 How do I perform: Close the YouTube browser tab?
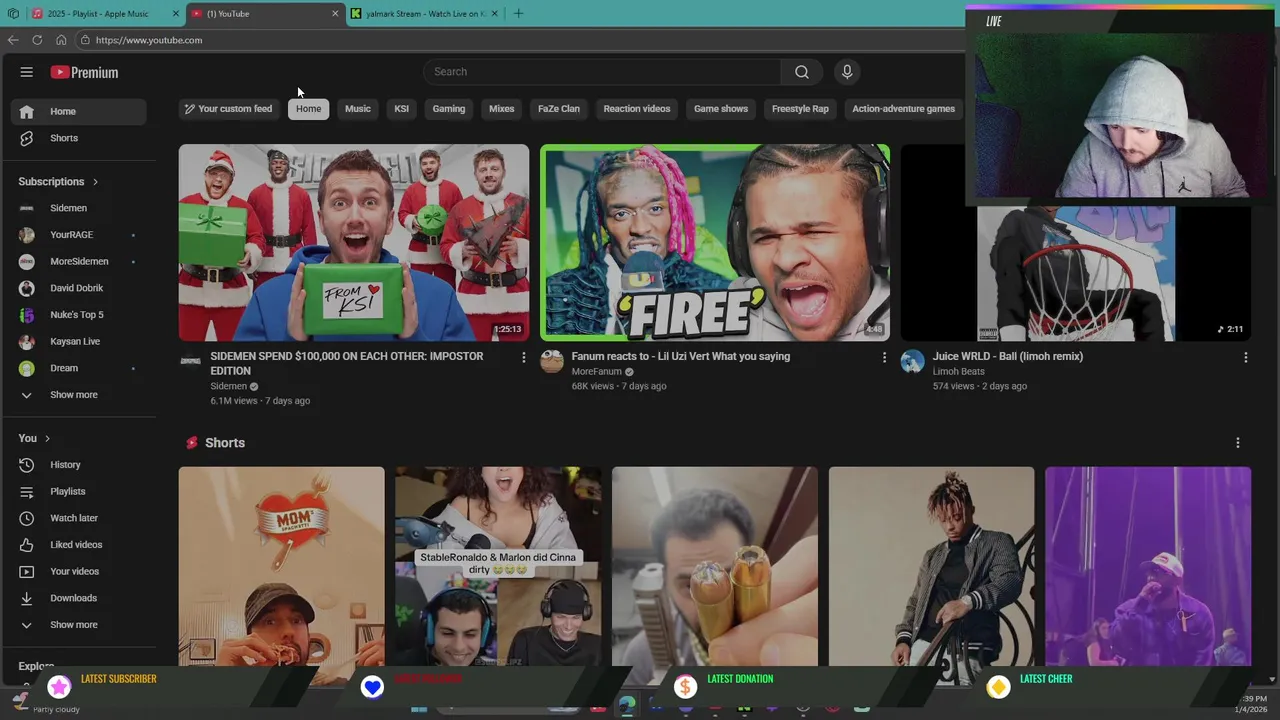tap(335, 14)
